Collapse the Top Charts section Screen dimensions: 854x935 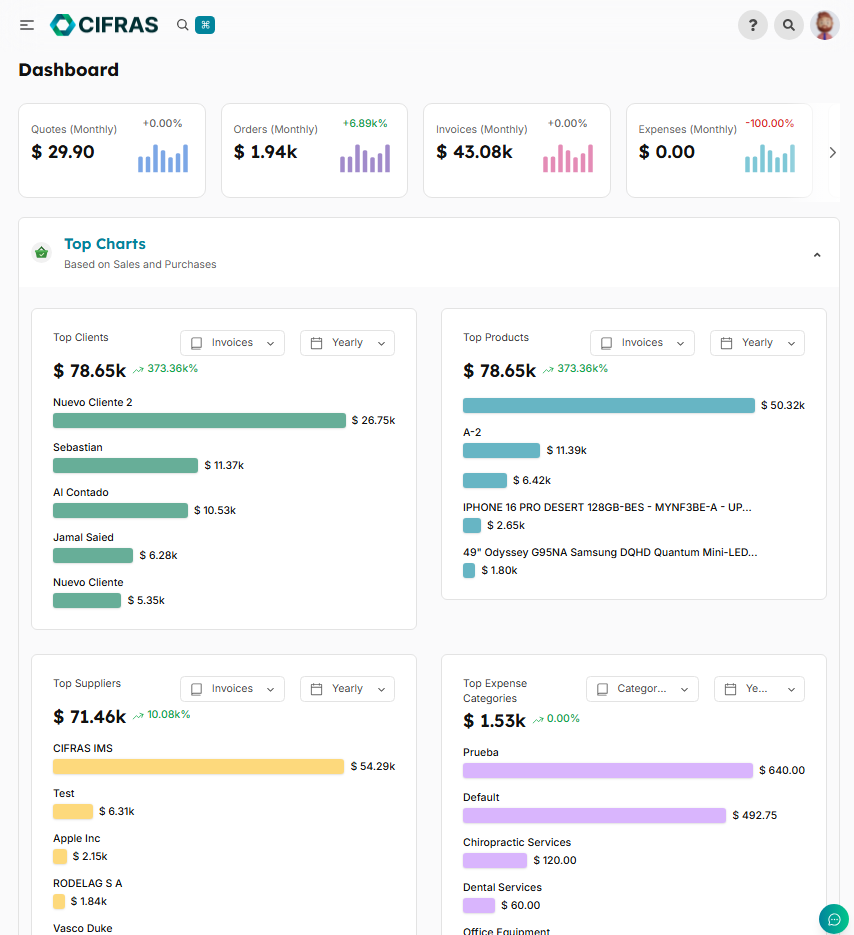pyautogui.click(x=816, y=255)
